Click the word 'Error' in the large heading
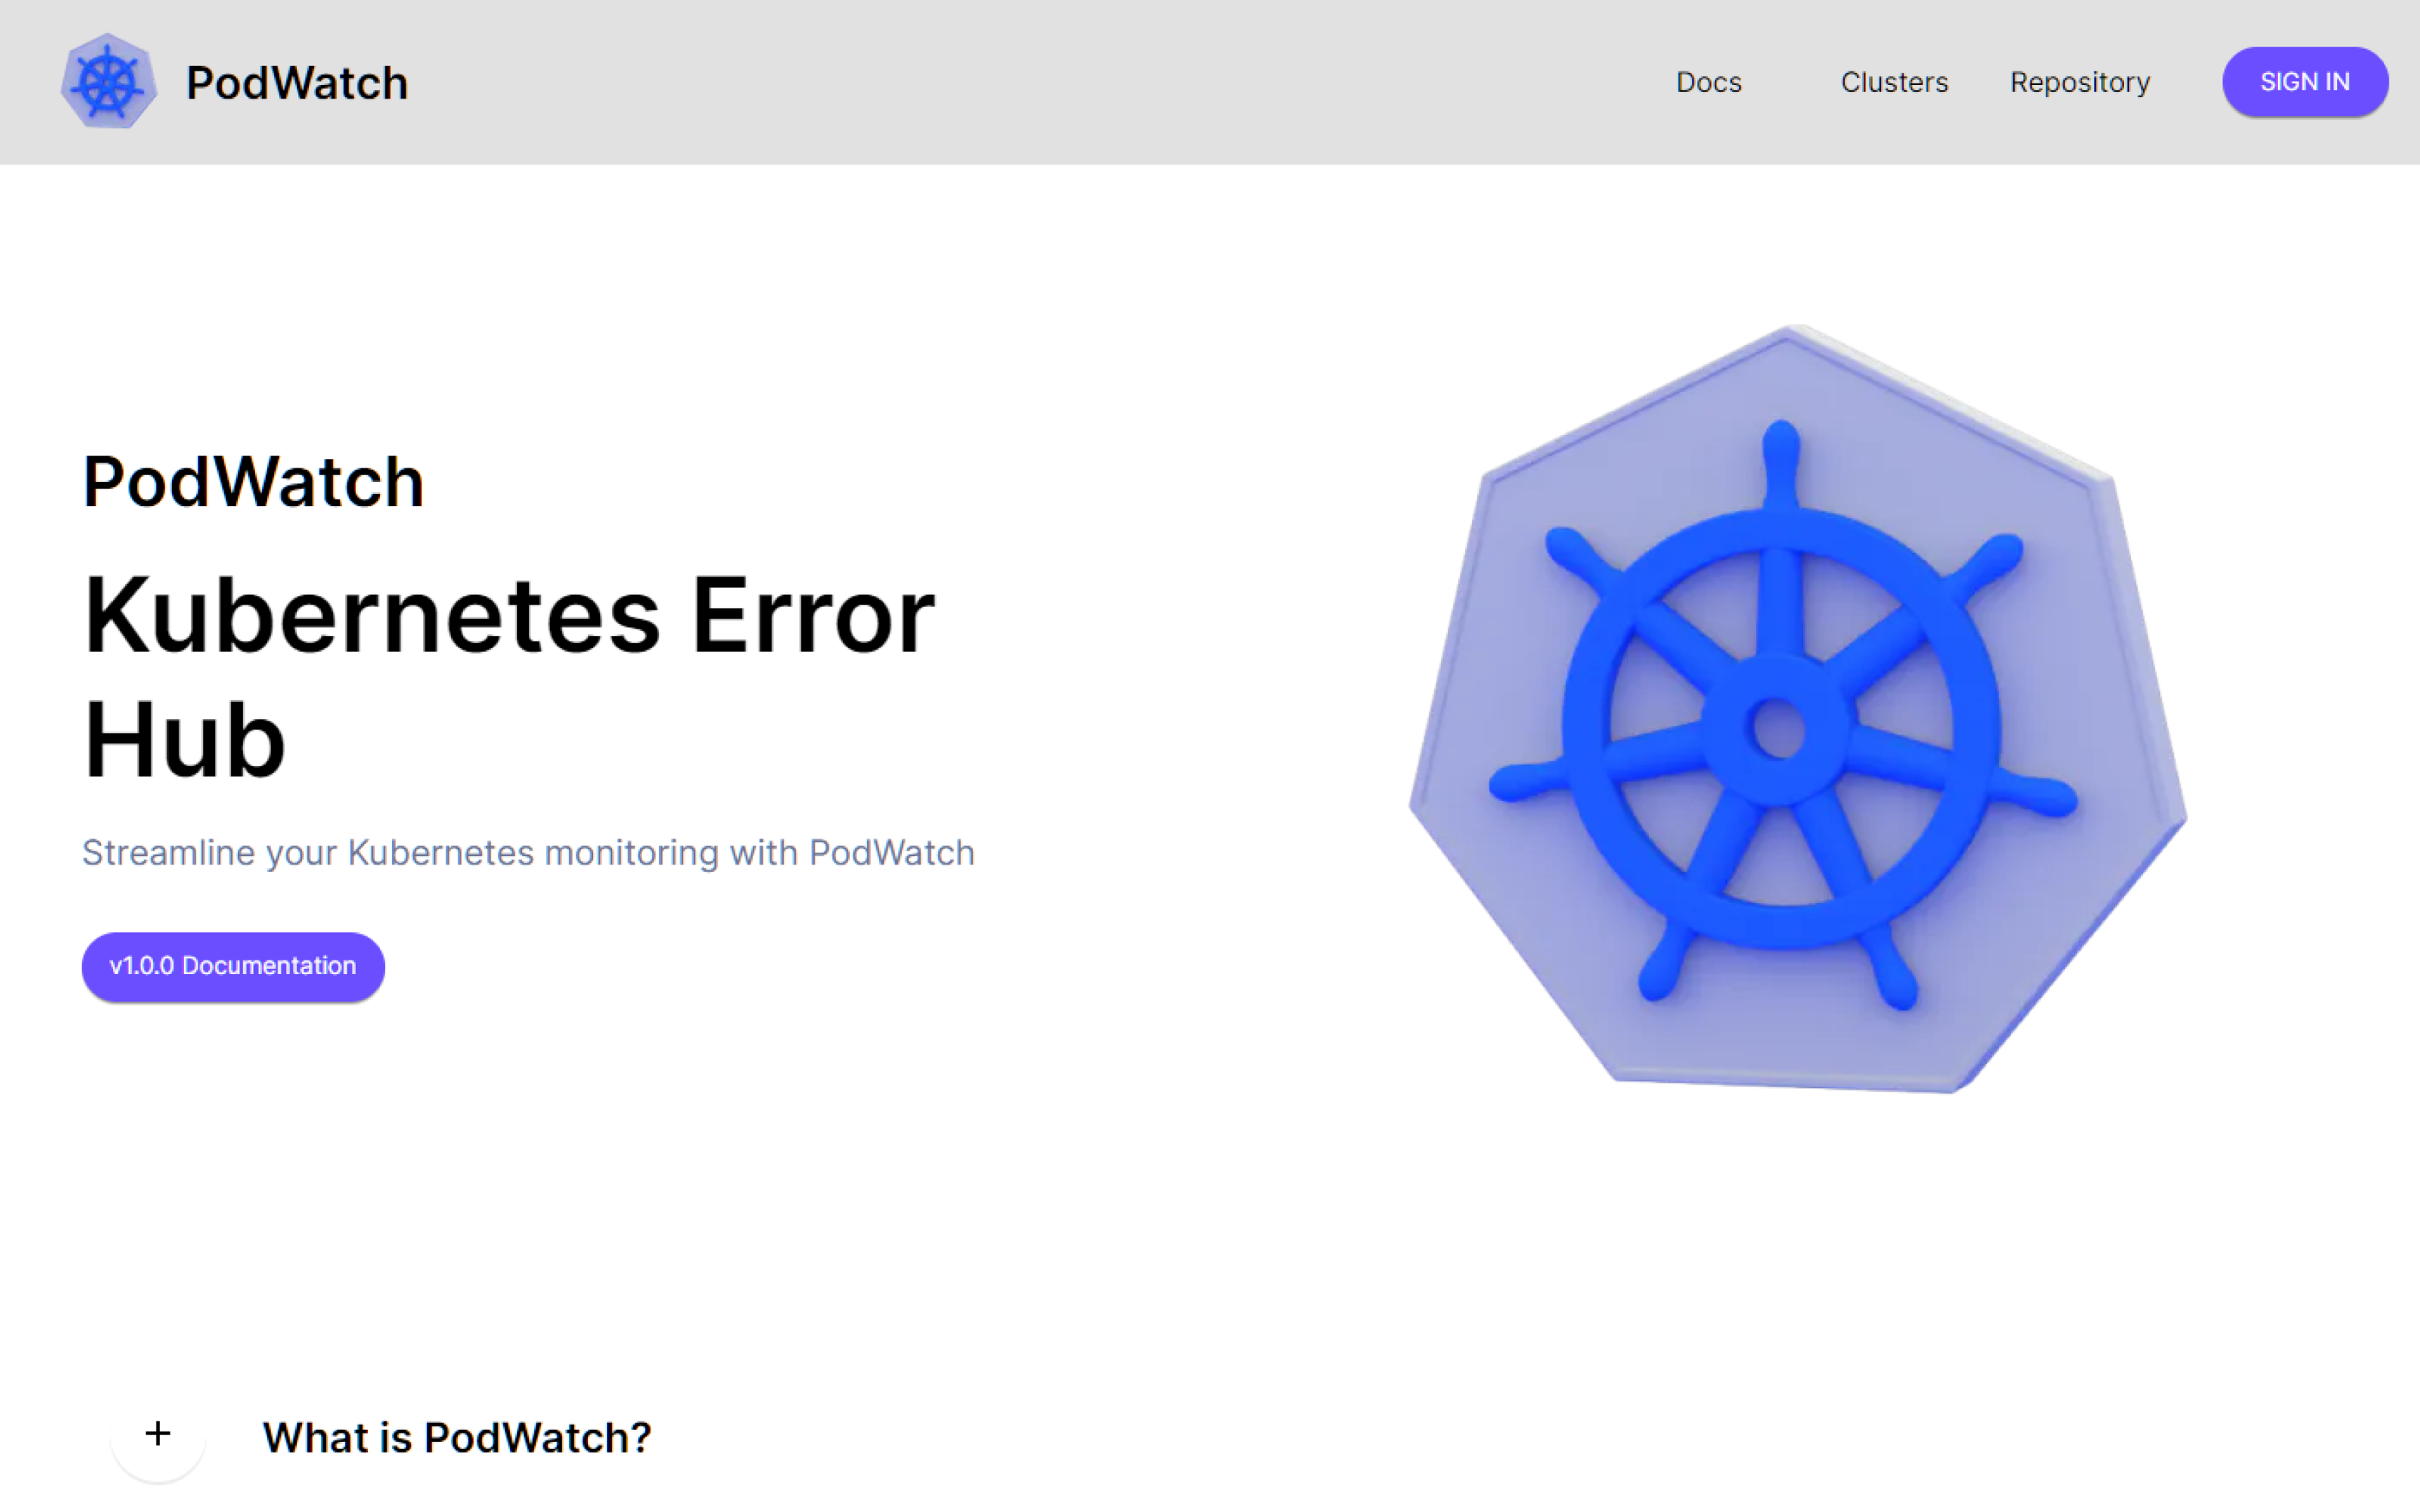2420x1512 pixels. coord(812,617)
